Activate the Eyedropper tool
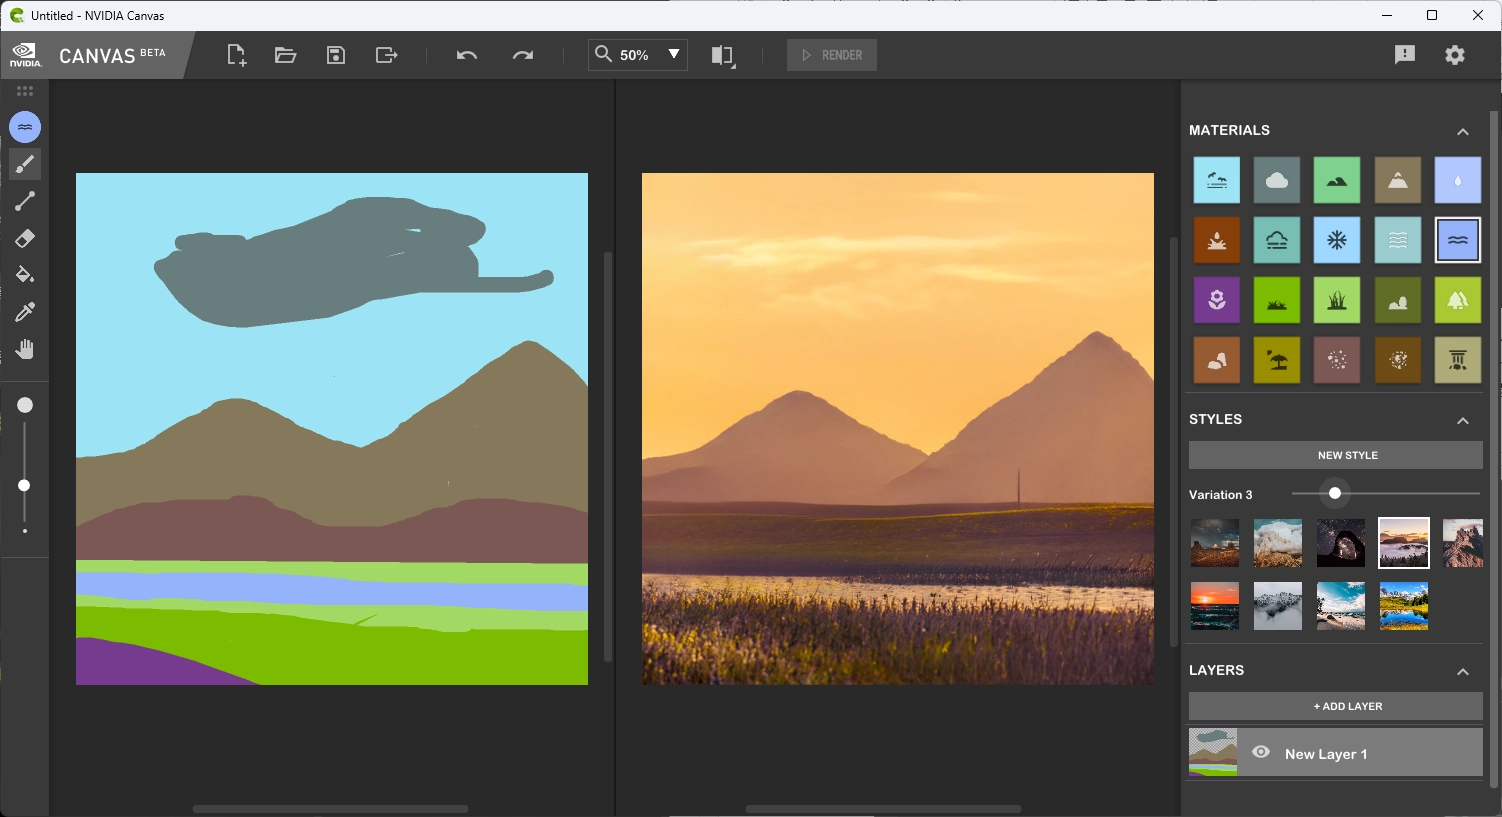 pyautogui.click(x=25, y=312)
